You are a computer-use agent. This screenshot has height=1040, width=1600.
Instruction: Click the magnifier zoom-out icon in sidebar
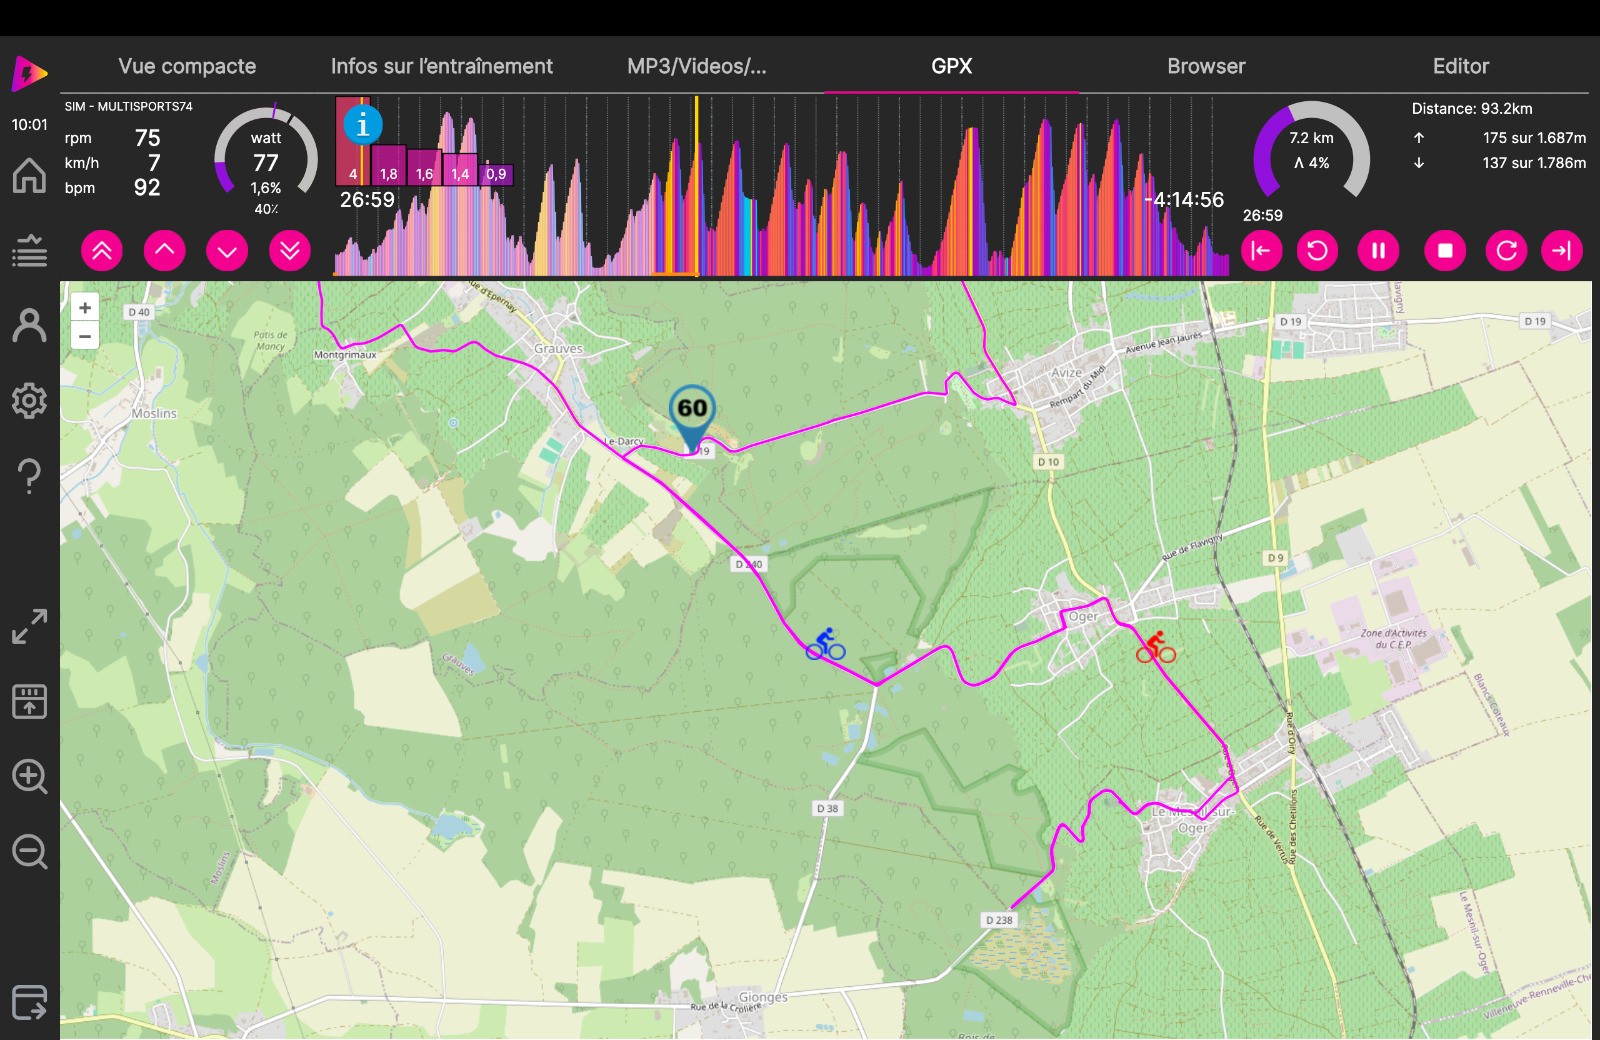29,852
